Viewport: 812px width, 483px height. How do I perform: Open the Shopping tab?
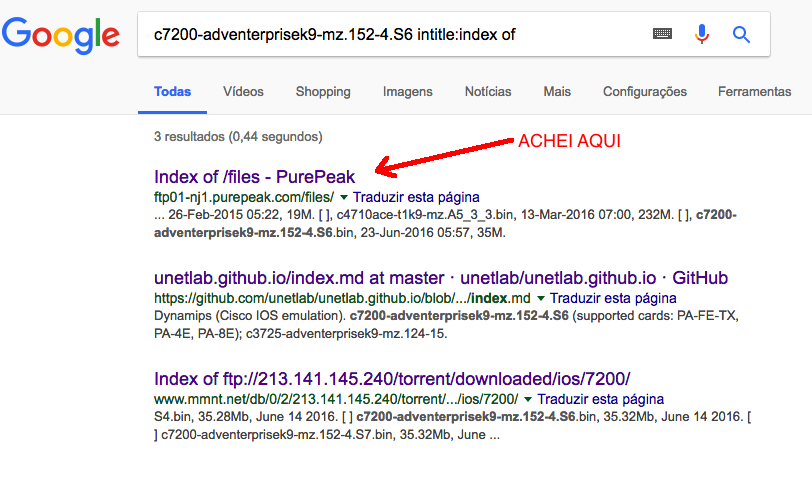point(323,92)
